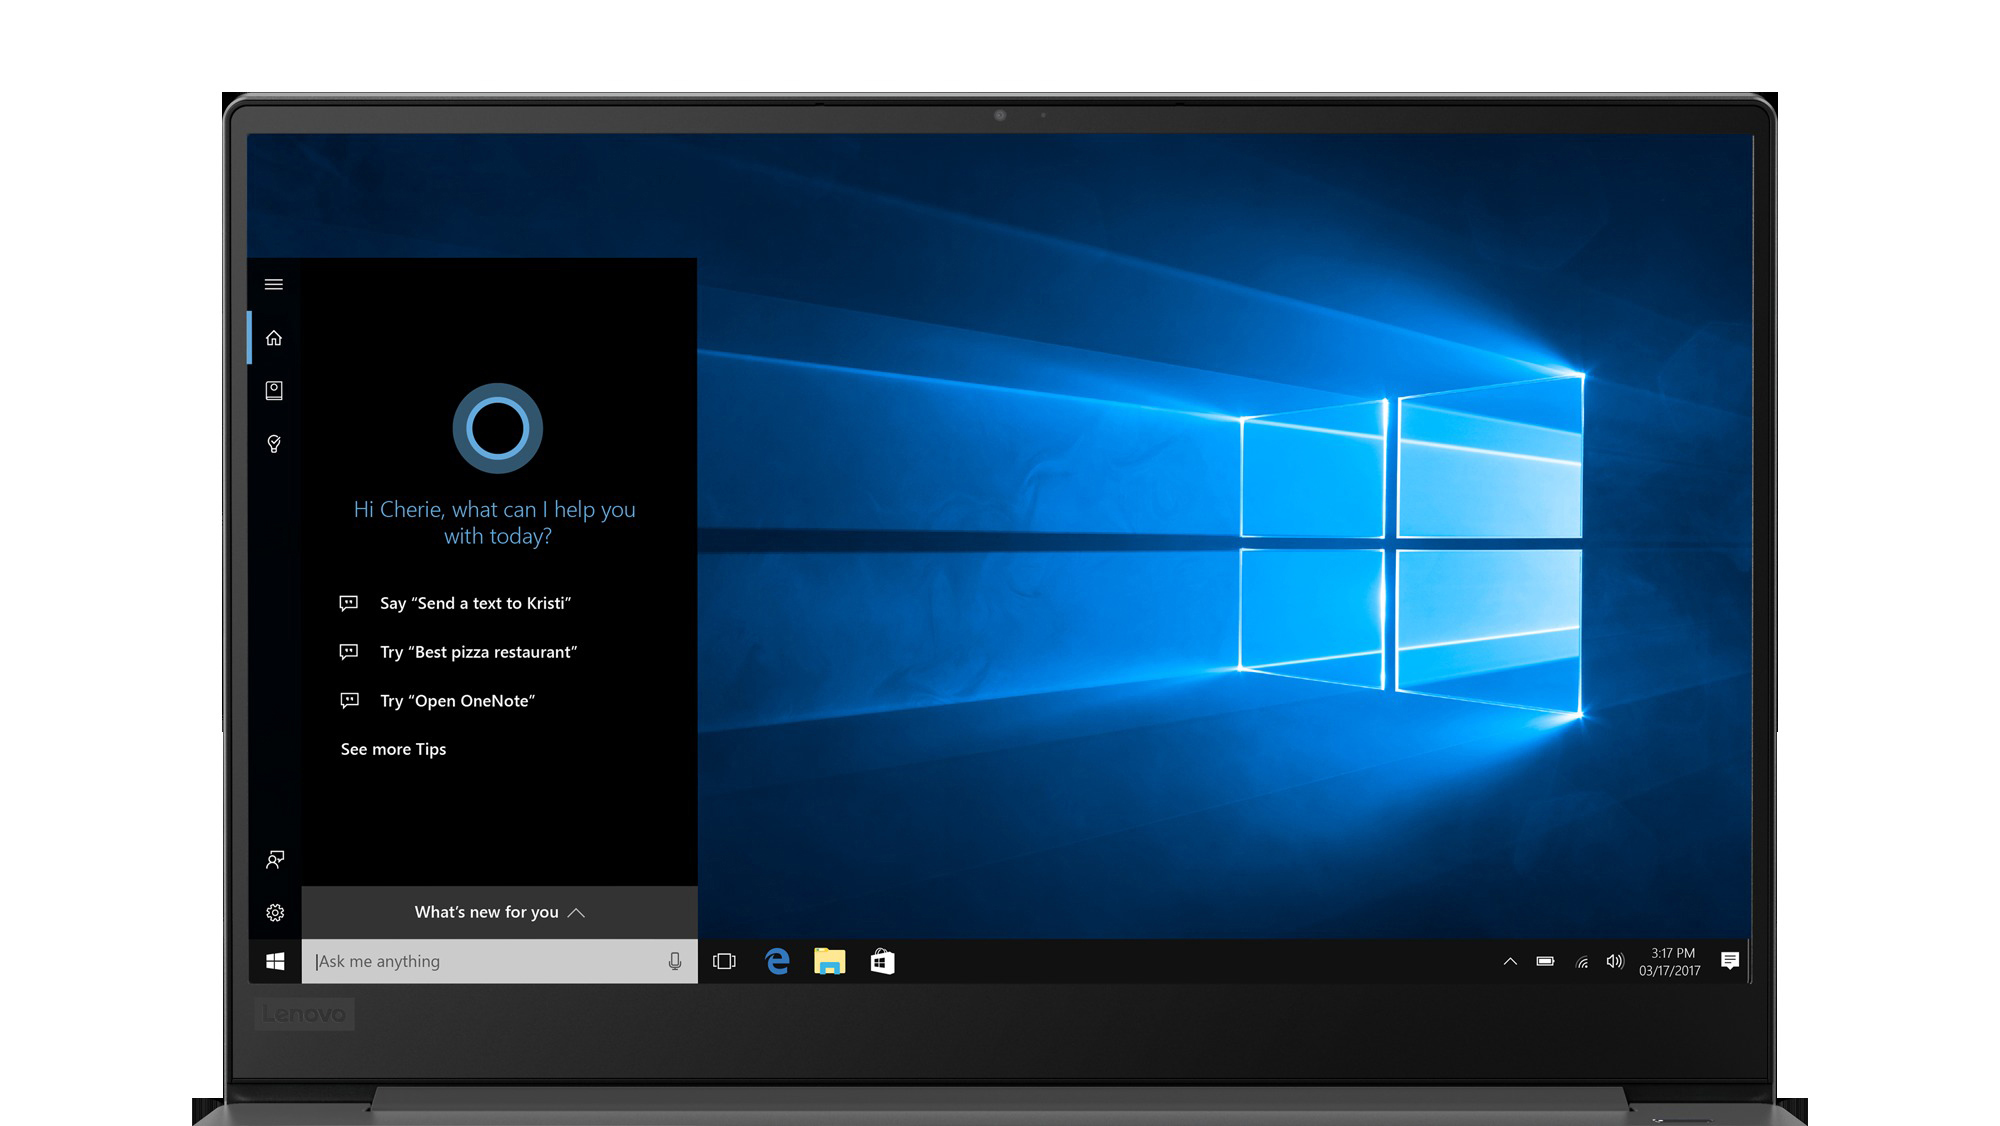The height and width of the screenshot is (1126, 2000).
Task: Select the tip Try "Best pizza restaurant"
Action: click(x=478, y=652)
